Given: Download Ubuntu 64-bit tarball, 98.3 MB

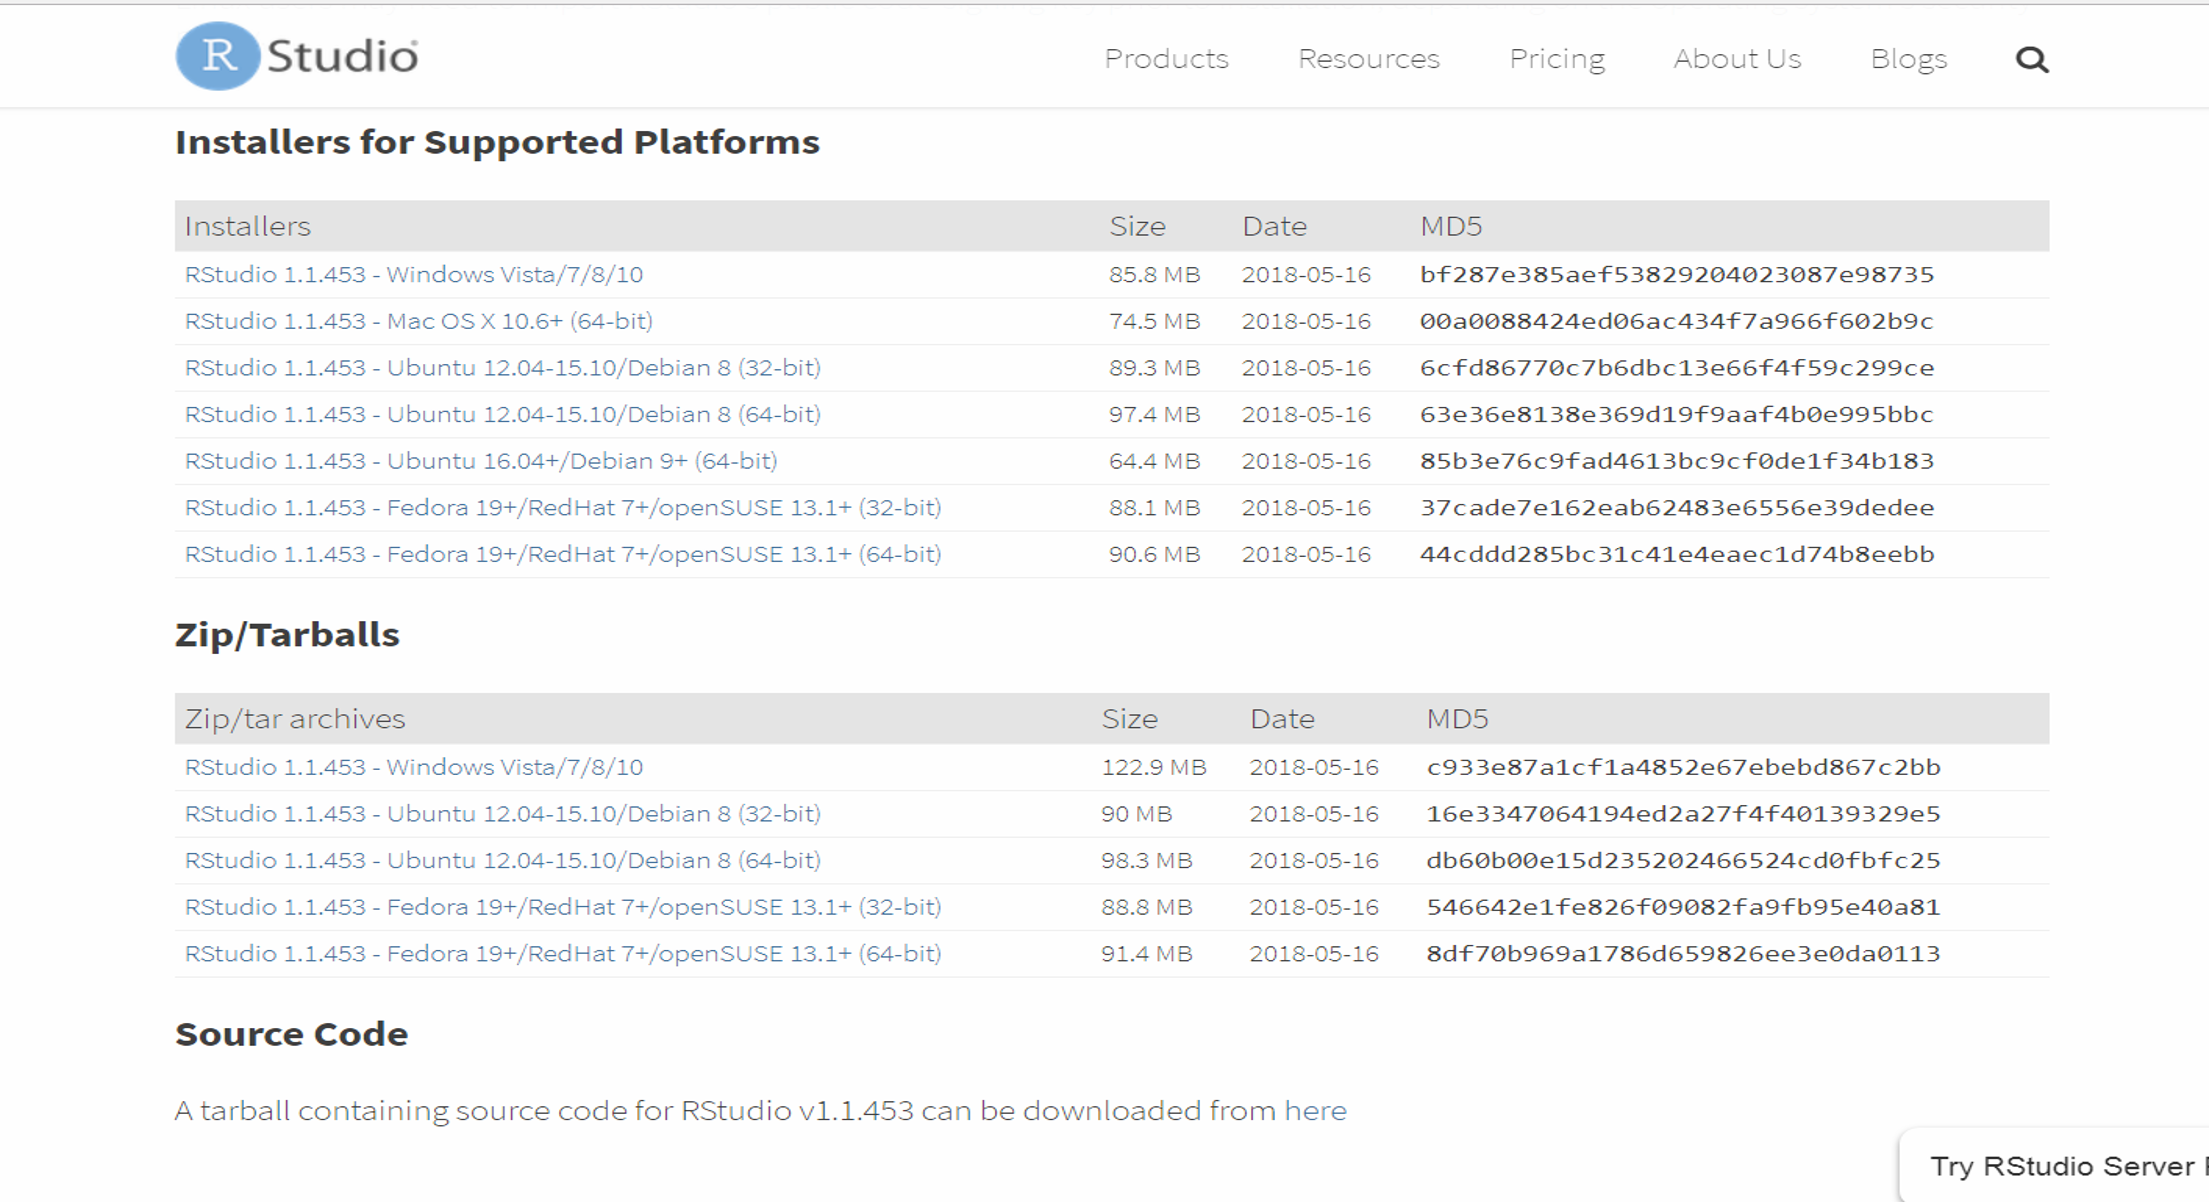Looking at the screenshot, I should point(502,860).
